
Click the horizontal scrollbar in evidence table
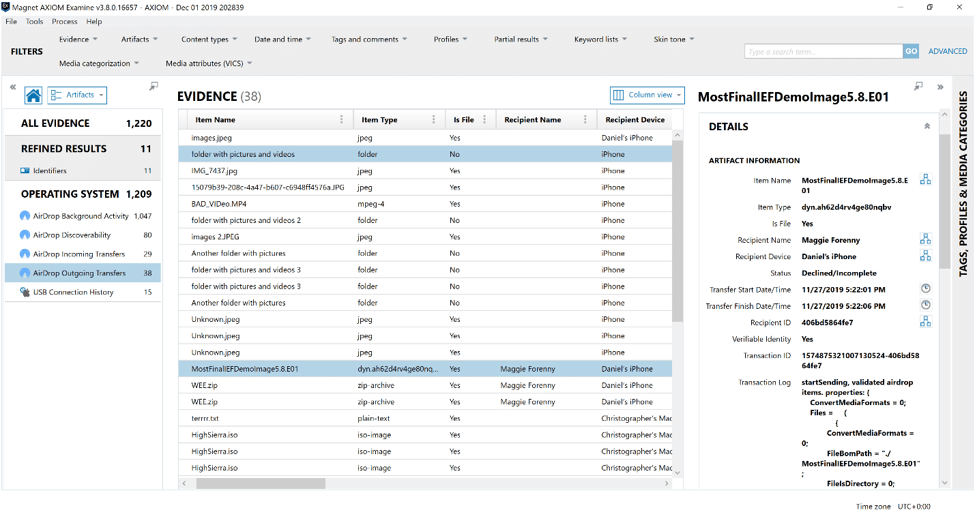tap(260, 484)
